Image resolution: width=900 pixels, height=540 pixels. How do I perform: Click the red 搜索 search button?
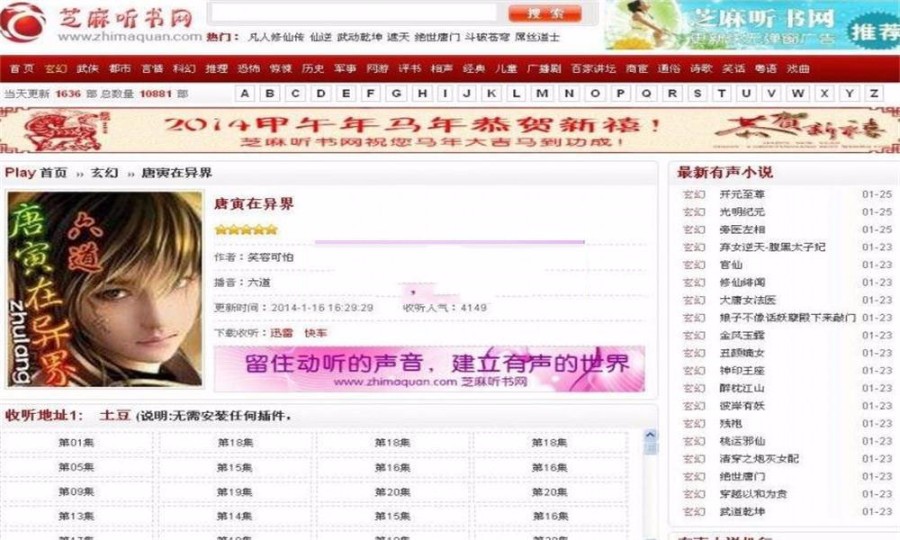(545, 13)
